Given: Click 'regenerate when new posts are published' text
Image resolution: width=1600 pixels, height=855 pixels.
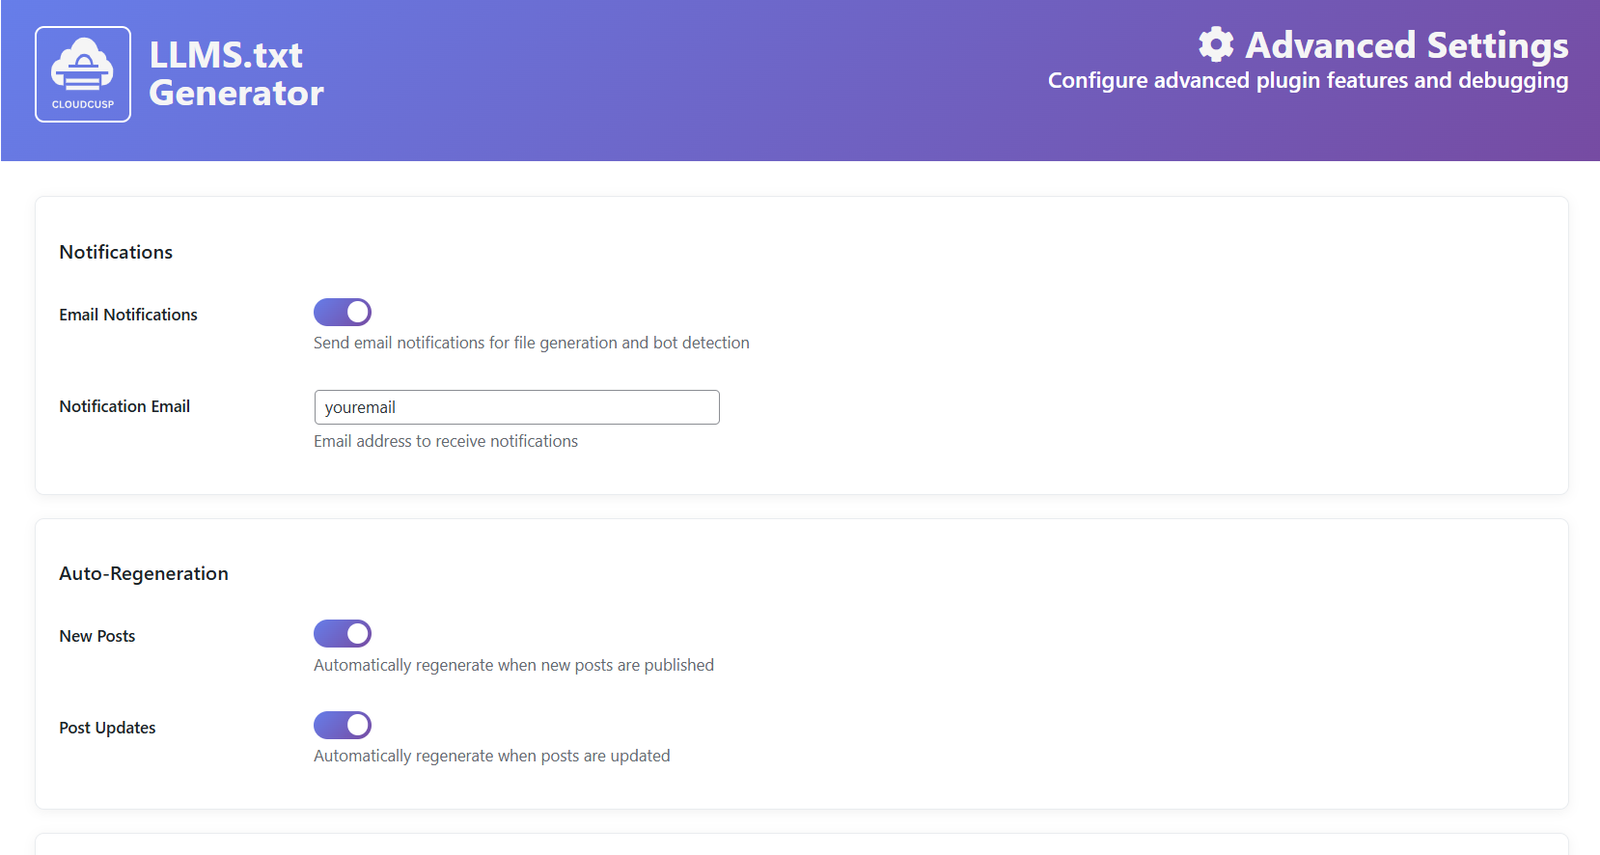Looking at the screenshot, I should click(x=514, y=665).
